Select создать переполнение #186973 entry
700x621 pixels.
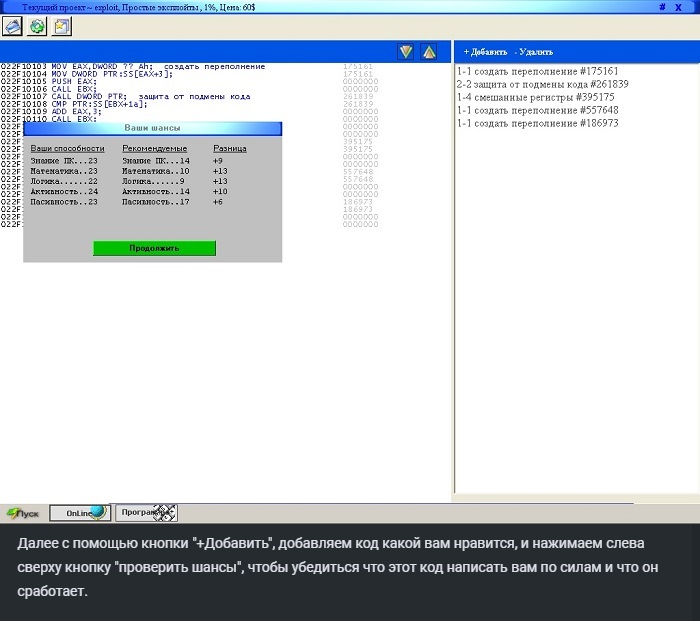pos(537,123)
